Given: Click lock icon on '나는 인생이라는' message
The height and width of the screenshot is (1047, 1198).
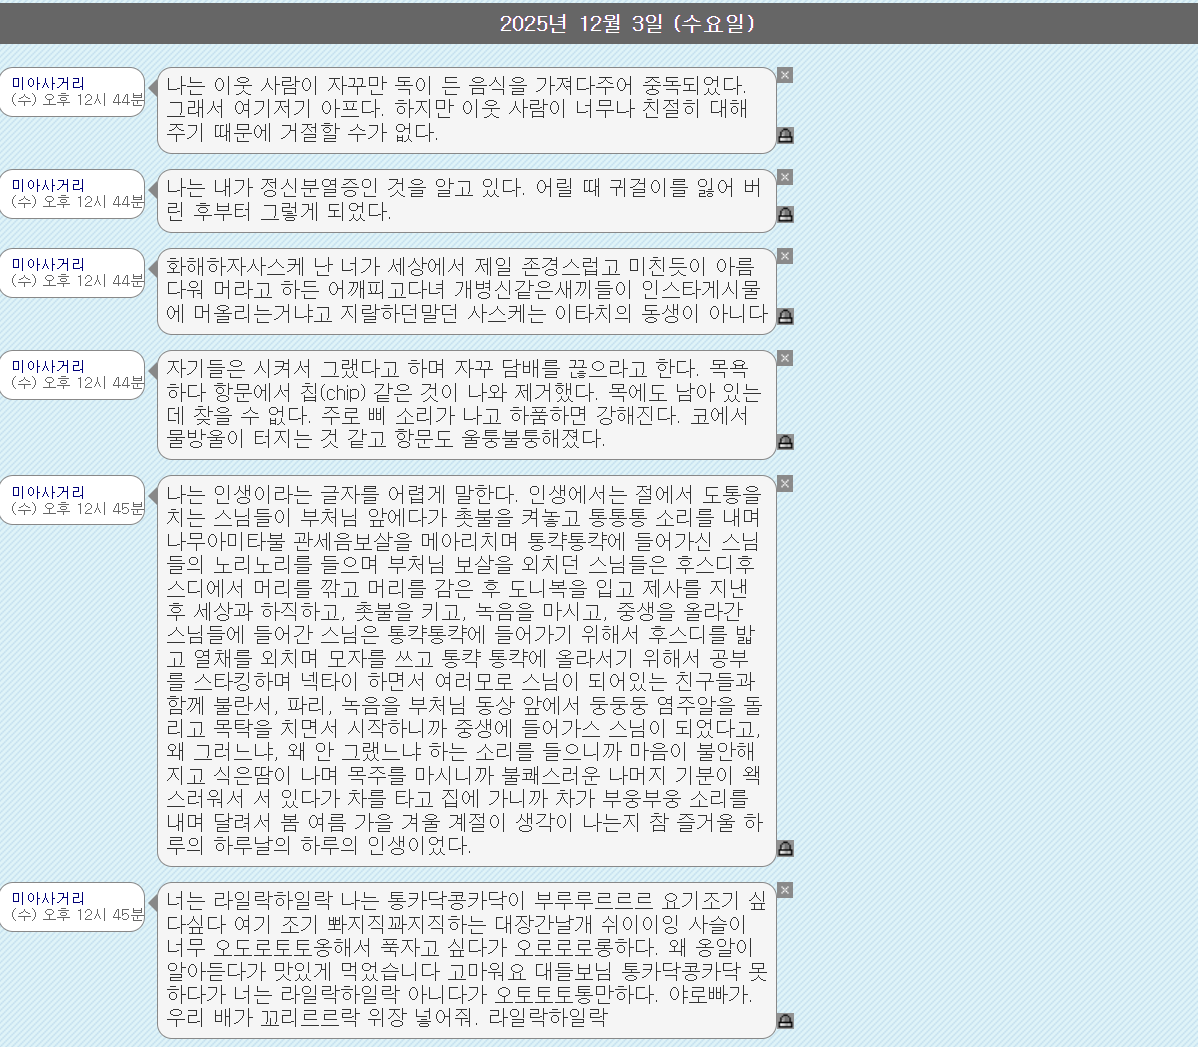Looking at the screenshot, I should tap(785, 848).
